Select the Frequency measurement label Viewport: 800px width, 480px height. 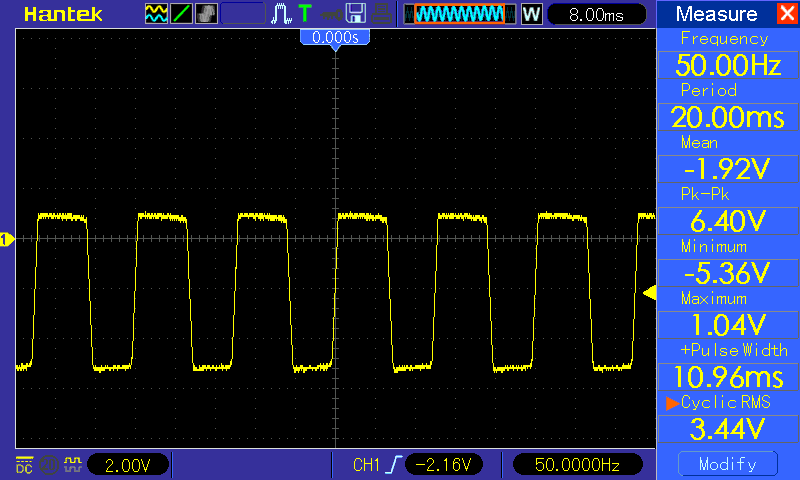coord(724,39)
